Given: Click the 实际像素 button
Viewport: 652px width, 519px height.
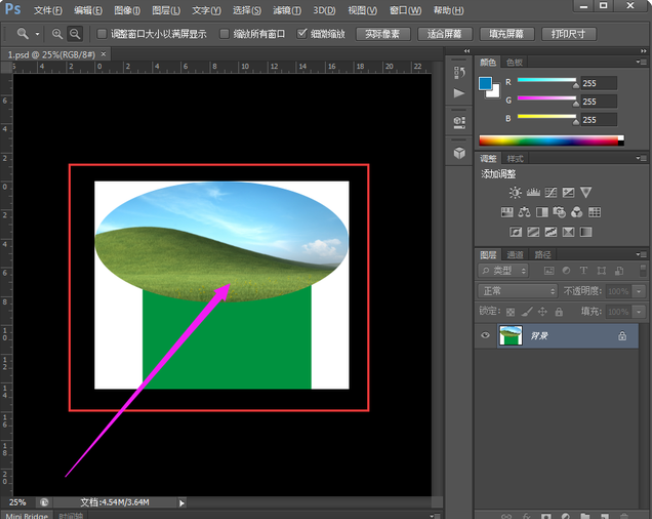Looking at the screenshot, I should point(383,34).
